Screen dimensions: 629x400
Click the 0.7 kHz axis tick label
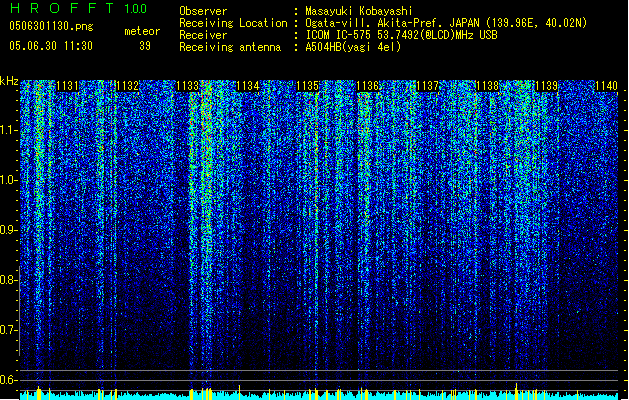9,330
